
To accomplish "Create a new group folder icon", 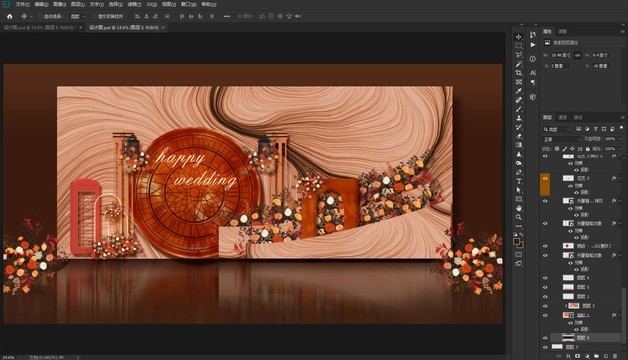I will pos(596,356).
